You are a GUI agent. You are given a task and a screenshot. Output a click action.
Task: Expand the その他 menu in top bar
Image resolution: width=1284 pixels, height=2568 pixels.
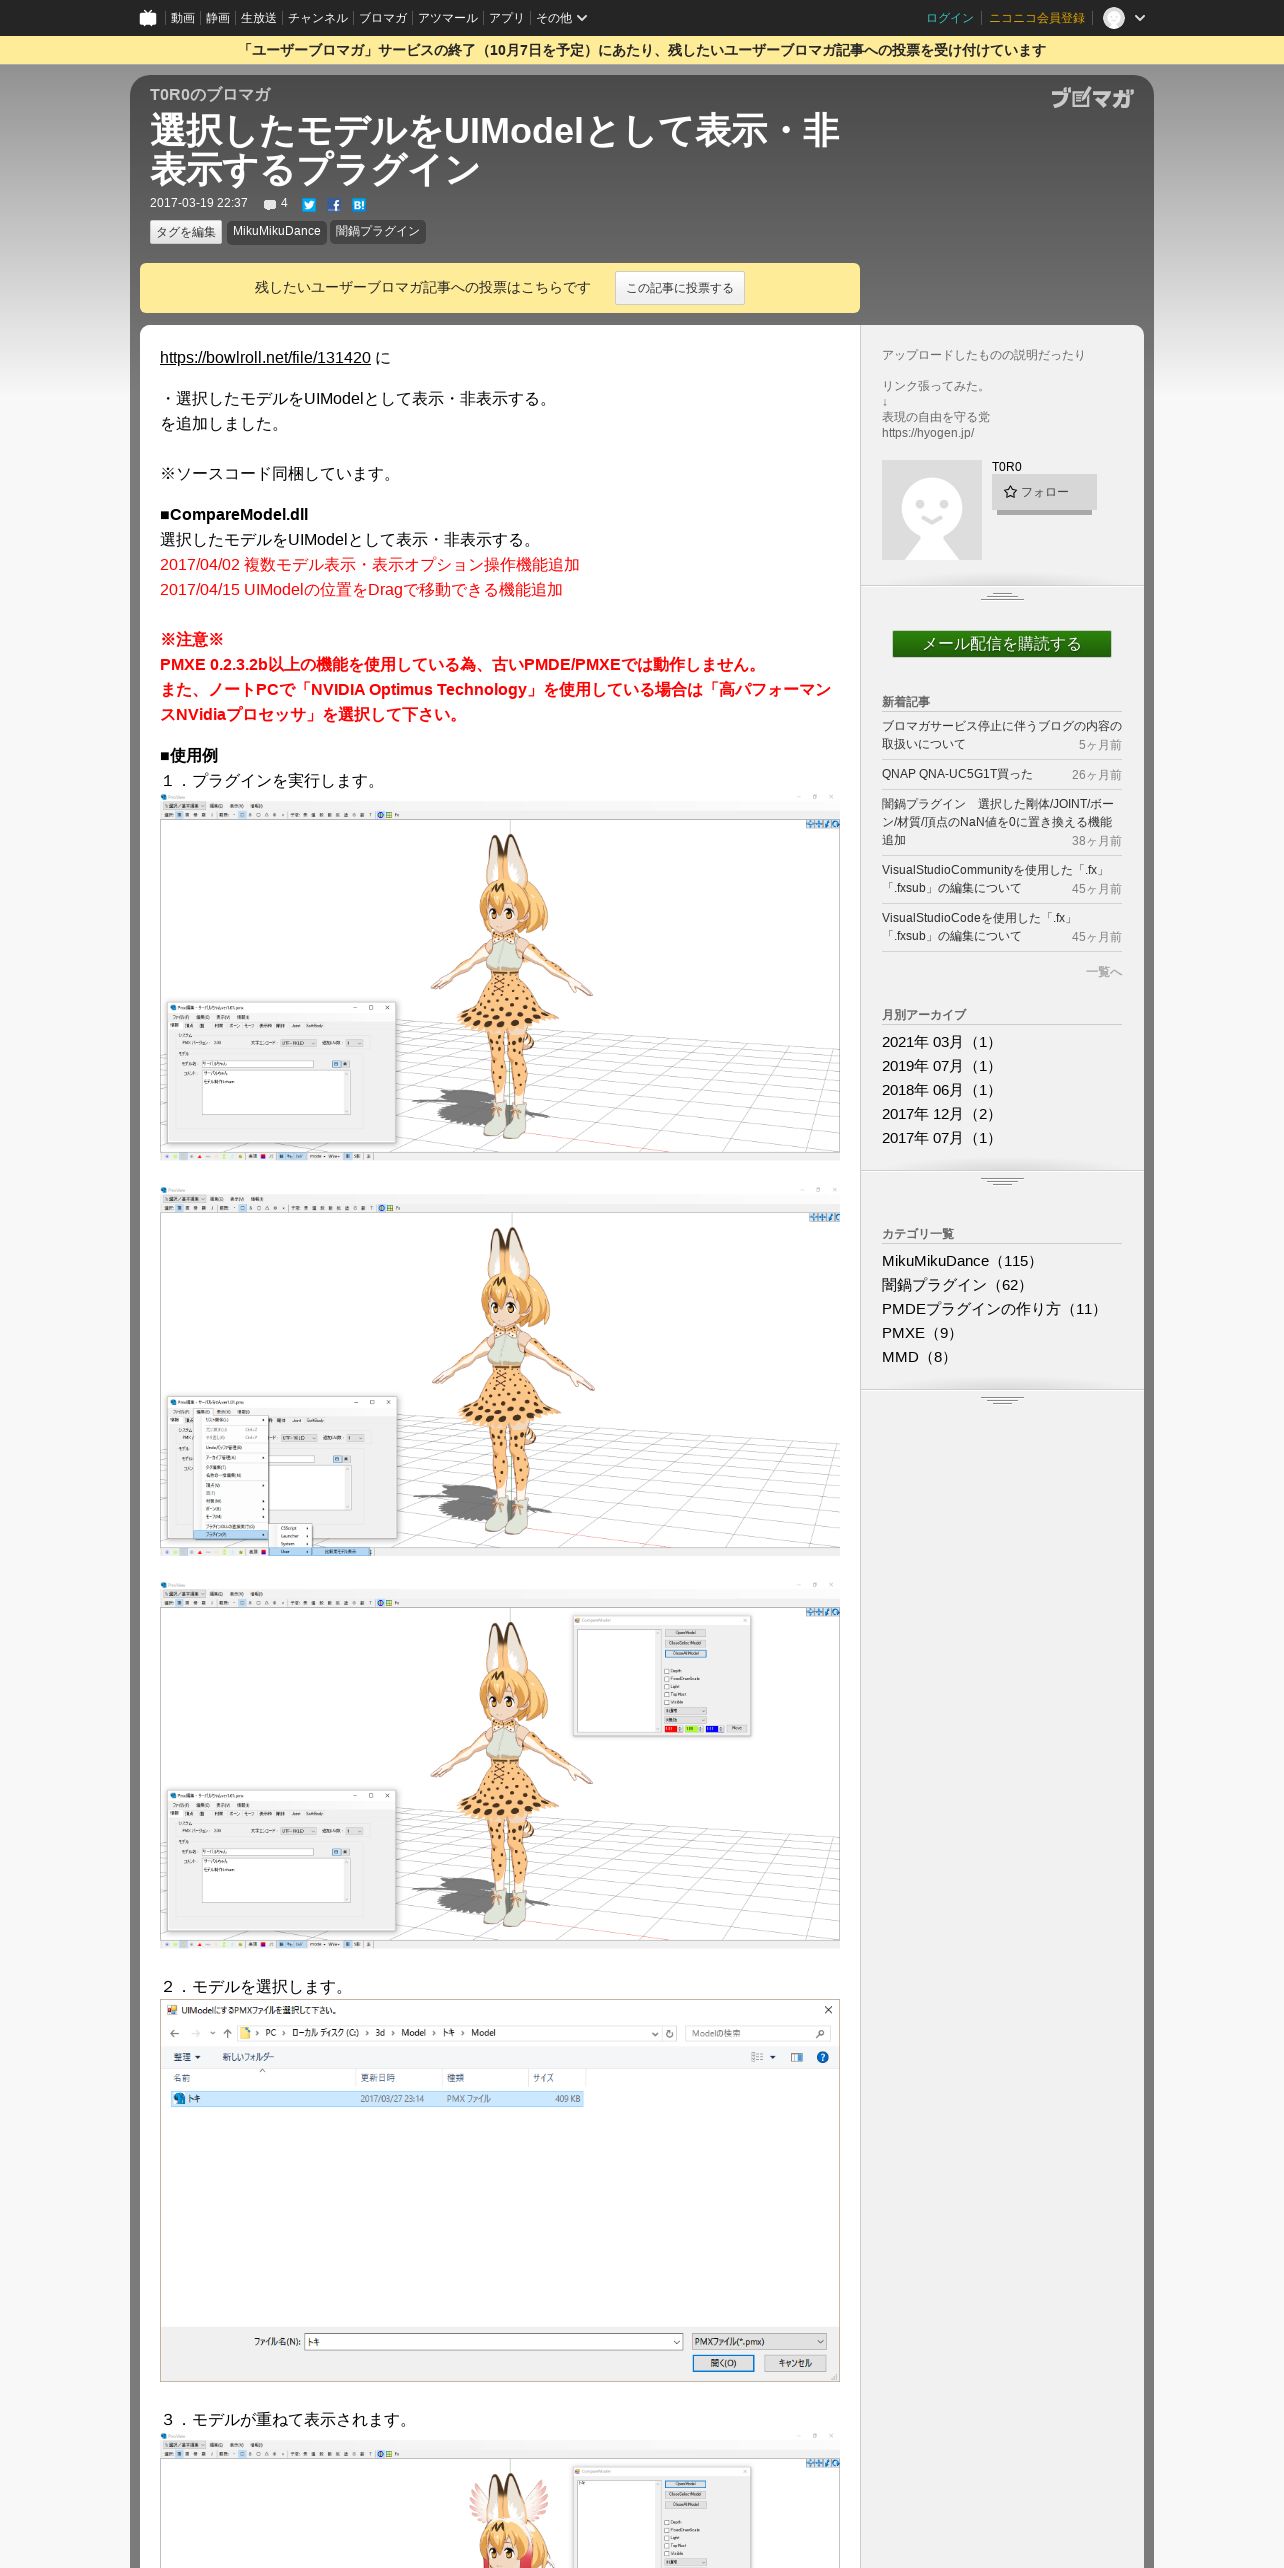coord(561,18)
